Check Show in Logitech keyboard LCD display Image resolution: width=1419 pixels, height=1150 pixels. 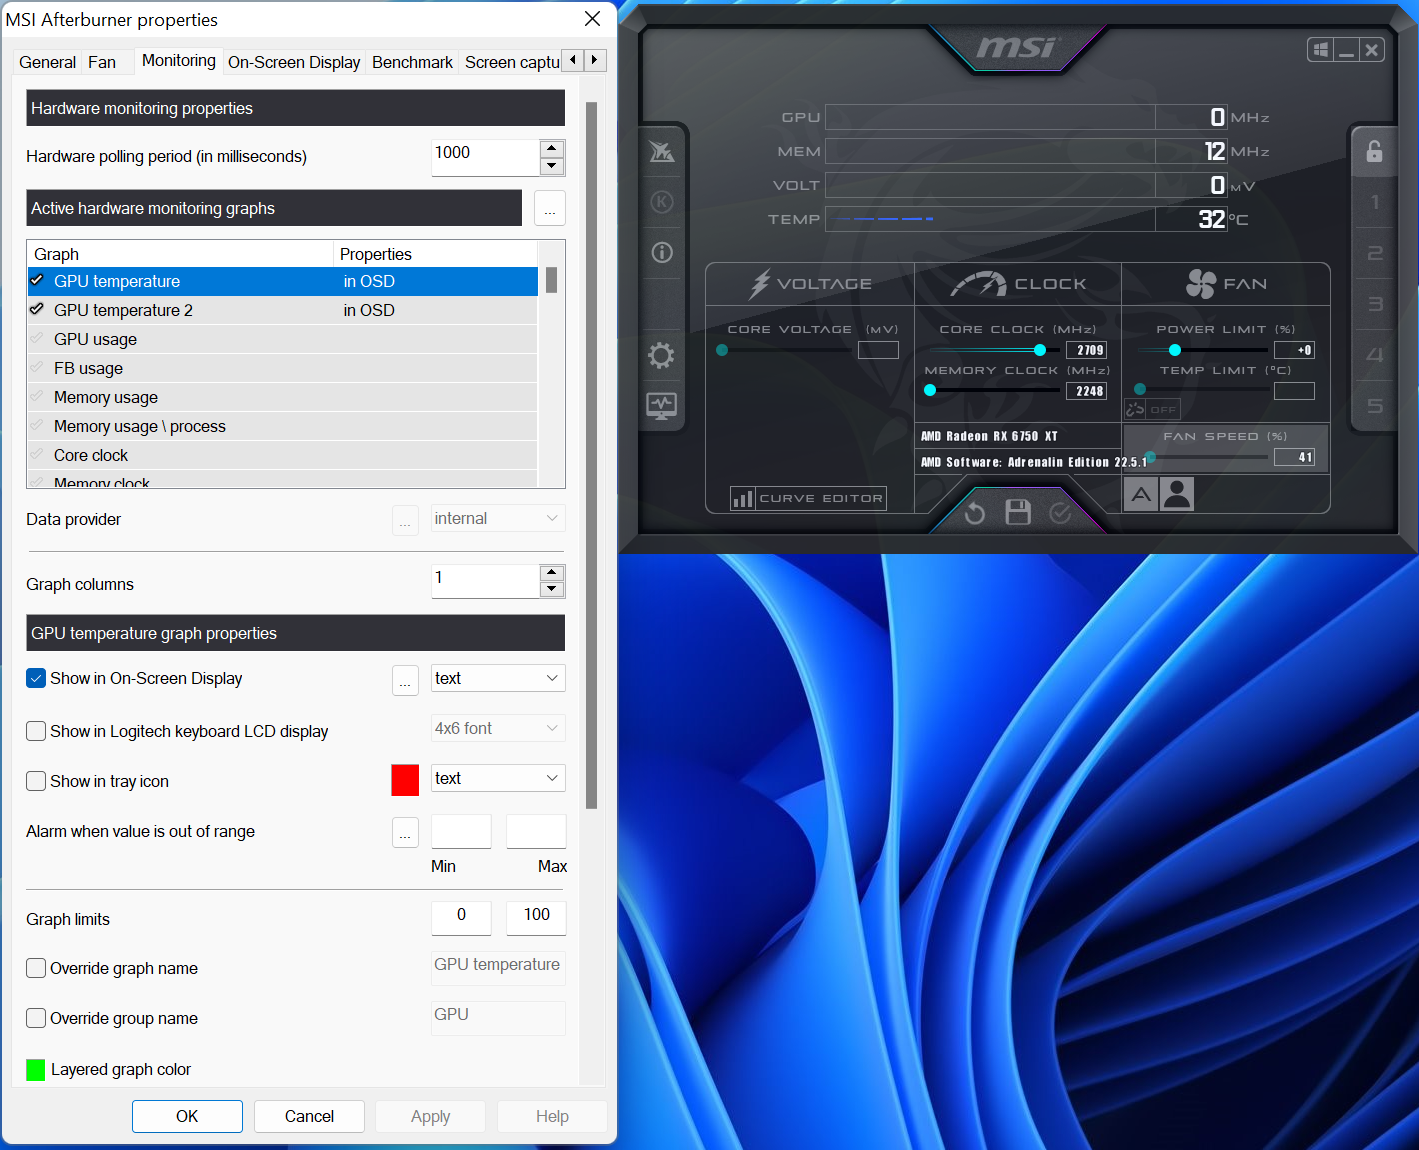coord(36,731)
